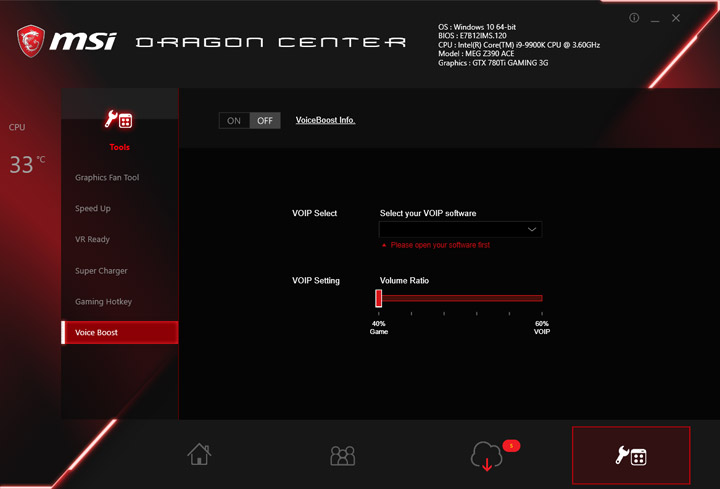Click the middle of Volume Ratio slider track

coord(460,298)
